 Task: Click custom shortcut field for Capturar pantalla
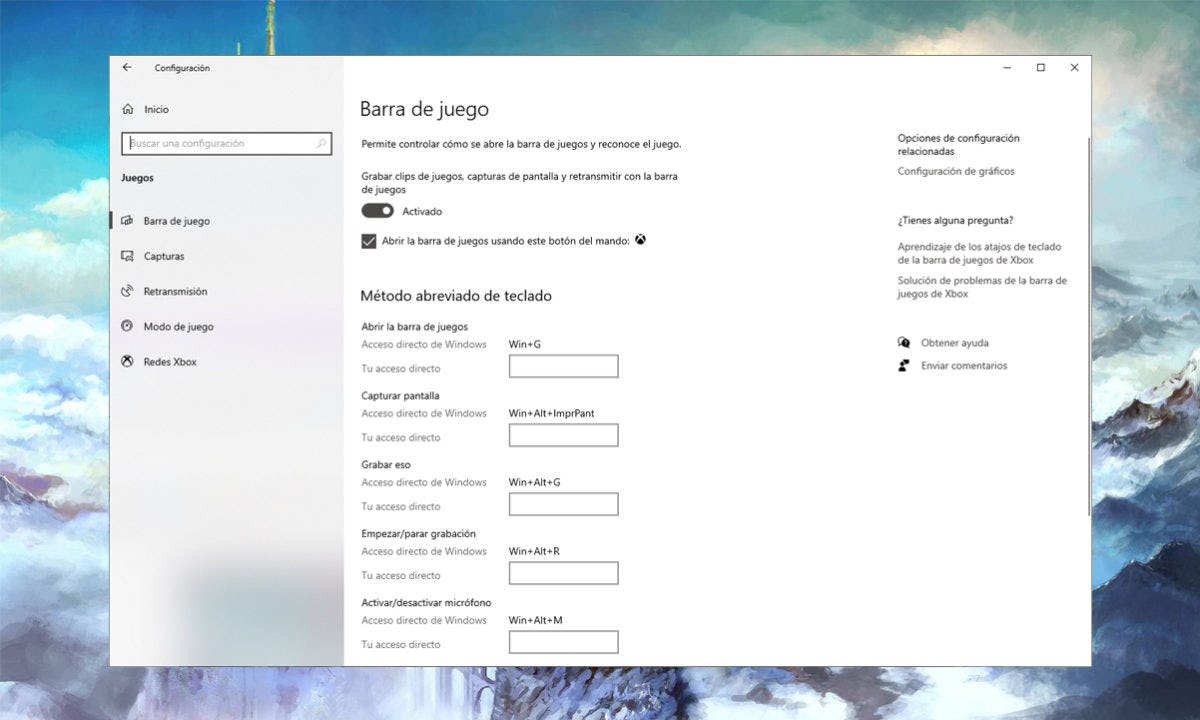pos(563,436)
